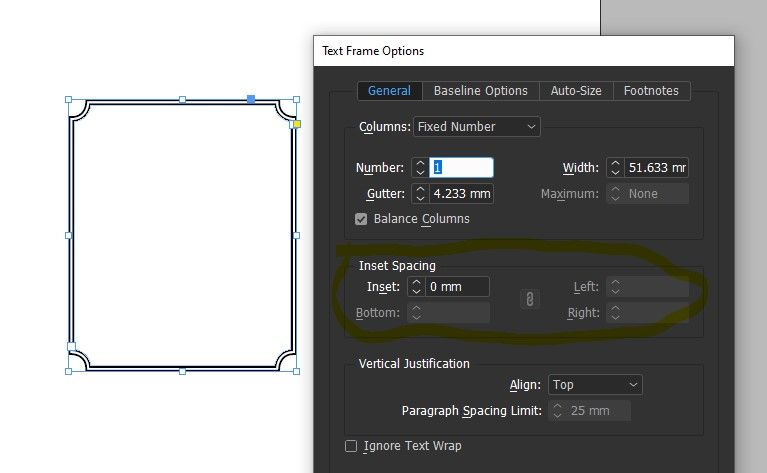Open the Footnotes tab
Screen dimensions: 767x473
tap(651, 91)
